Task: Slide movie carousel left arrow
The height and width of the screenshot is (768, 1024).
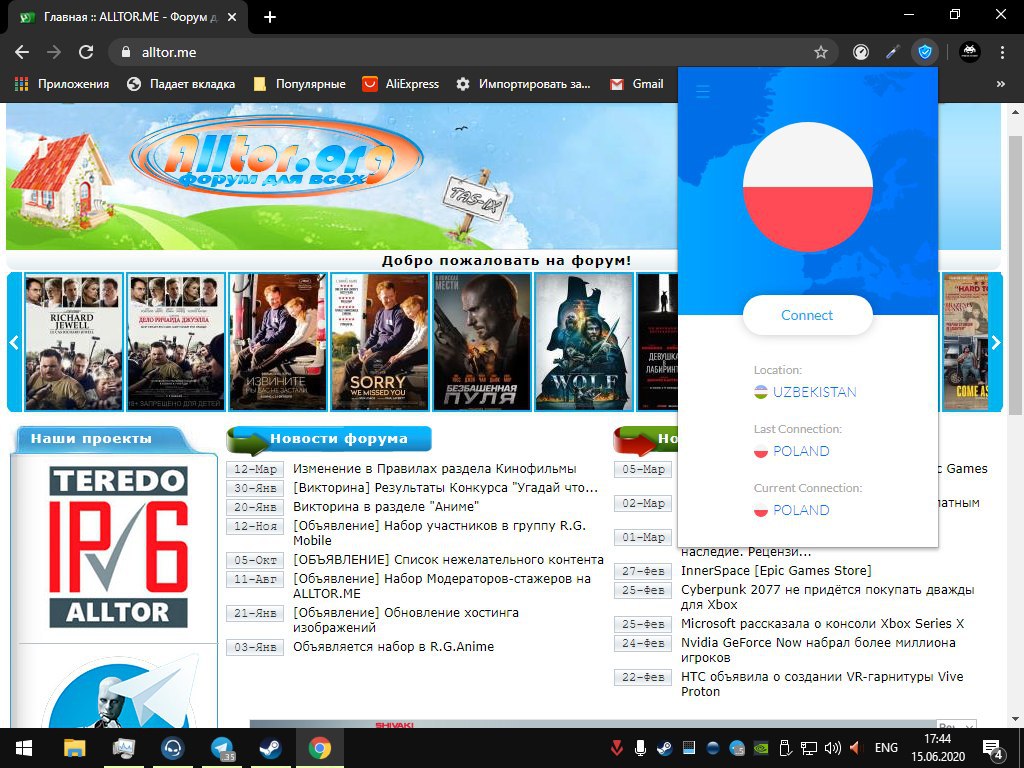Action: tap(14, 342)
